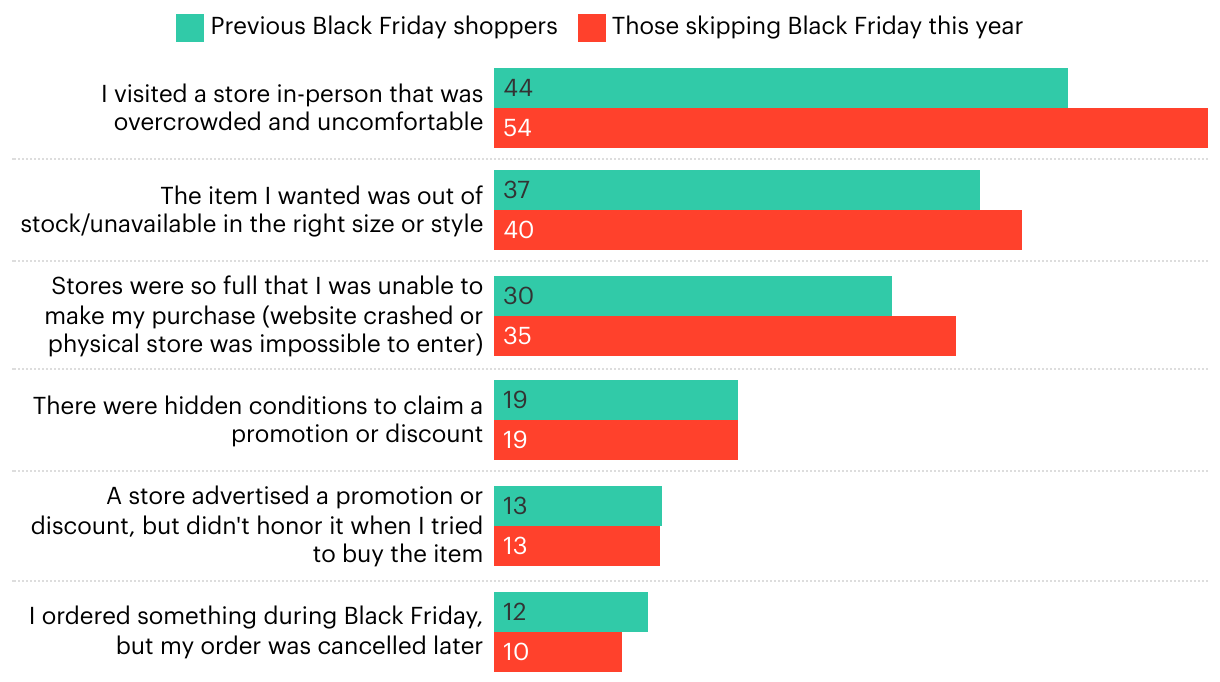1220x682 pixels.
Task: Click the overcrowded and uncomfortable store label
Action: coord(292,108)
